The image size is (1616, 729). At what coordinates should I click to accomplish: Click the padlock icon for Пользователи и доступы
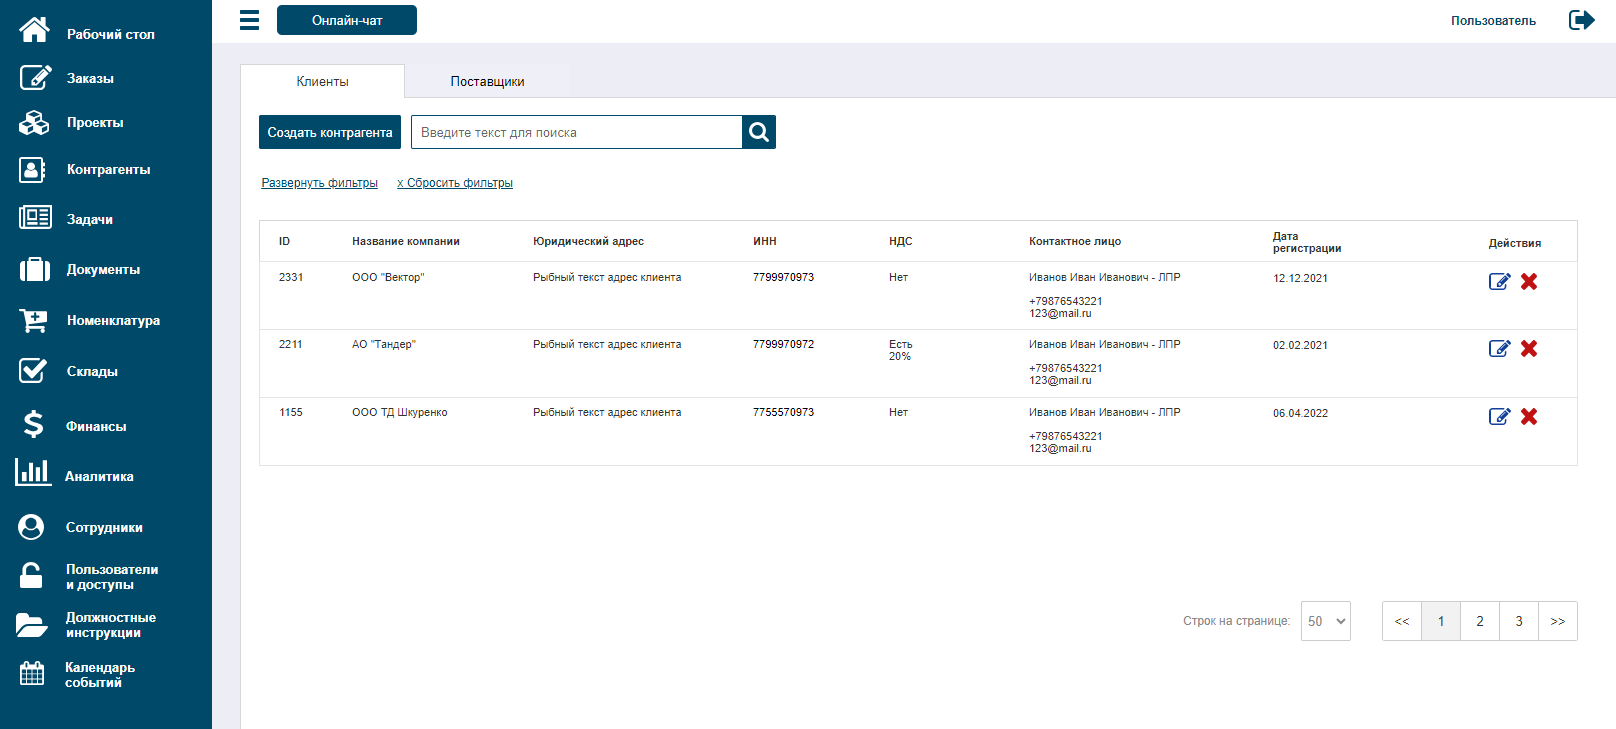pos(31,575)
